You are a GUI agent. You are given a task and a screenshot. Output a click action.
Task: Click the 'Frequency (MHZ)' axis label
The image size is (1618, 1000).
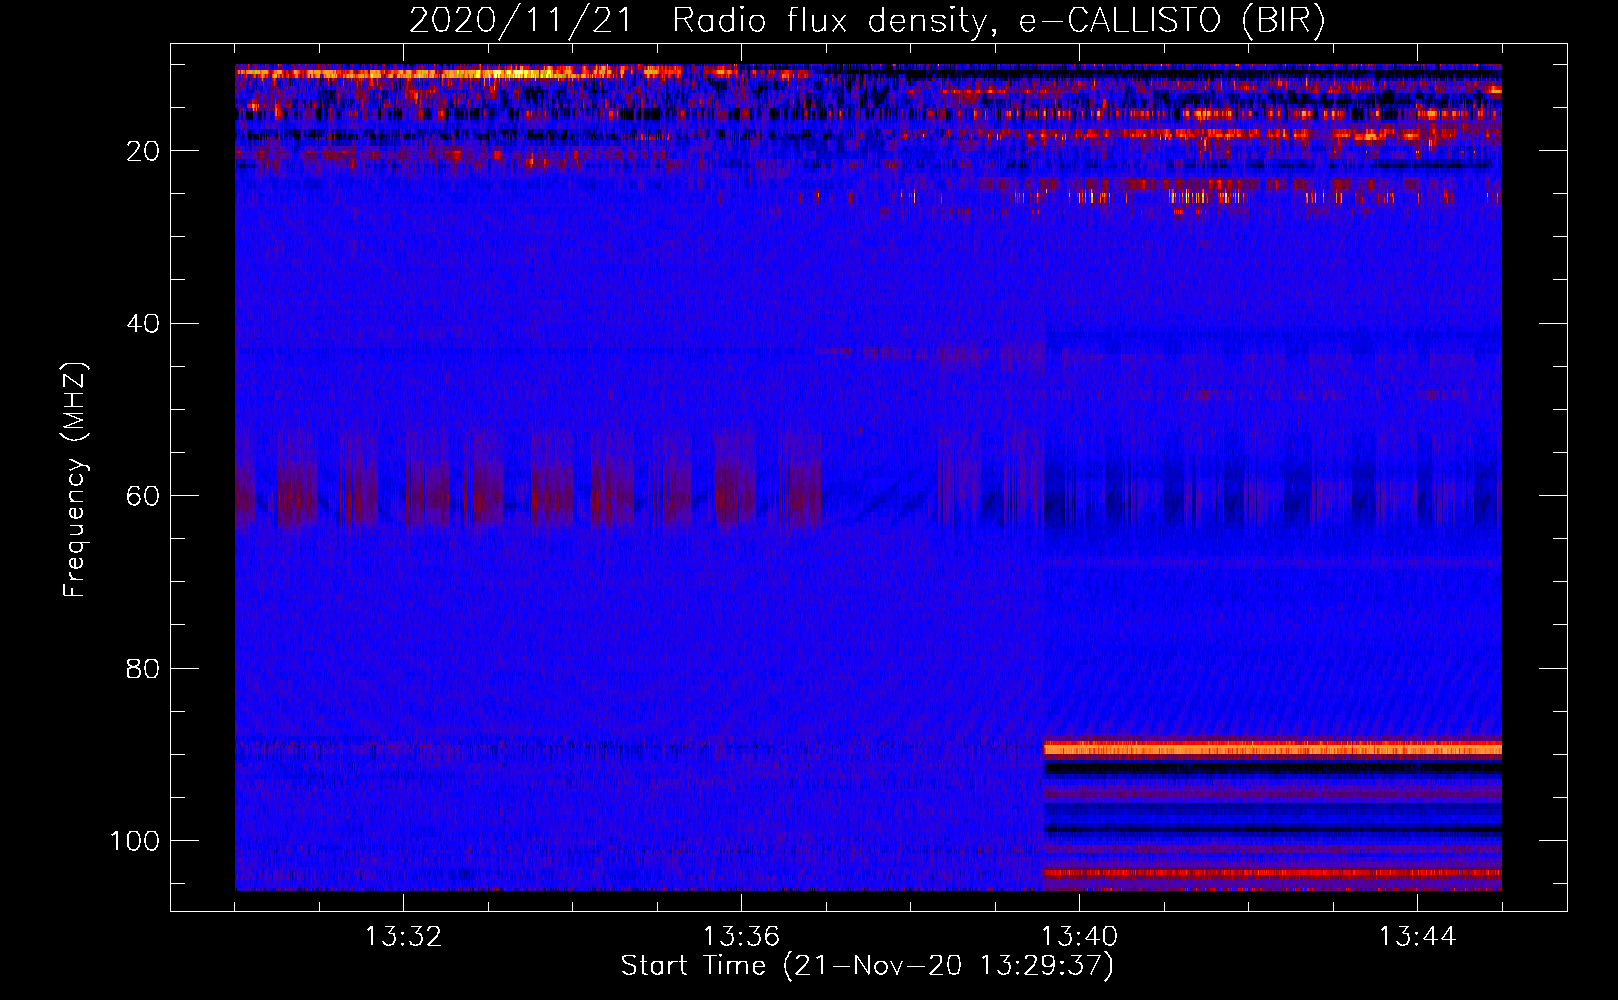[75, 480]
